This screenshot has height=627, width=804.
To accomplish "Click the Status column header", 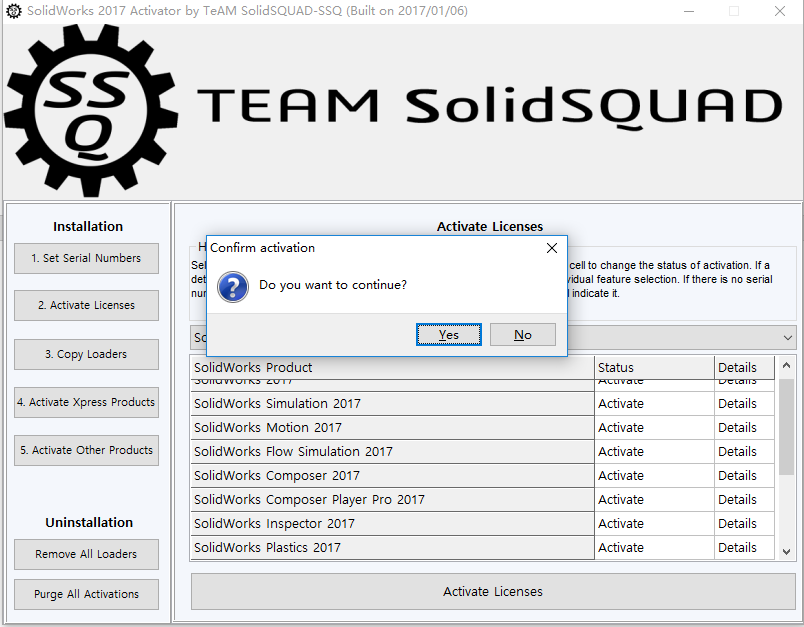I will (654, 368).
